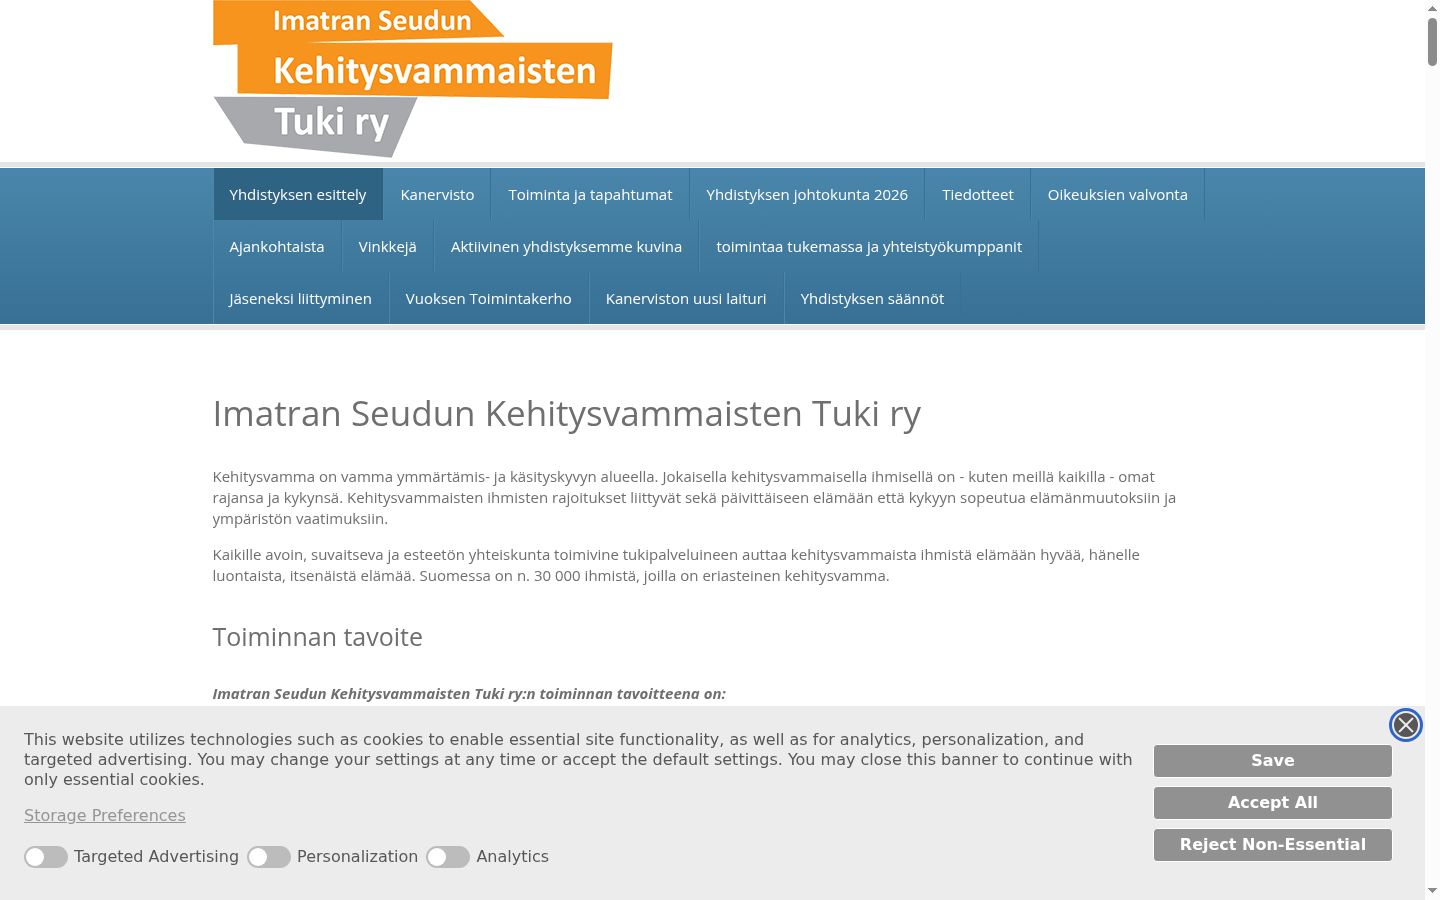The height and width of the screenshot is (900, 1440).
Task: Open the Storage Preferences link
Action: (105, 815)
